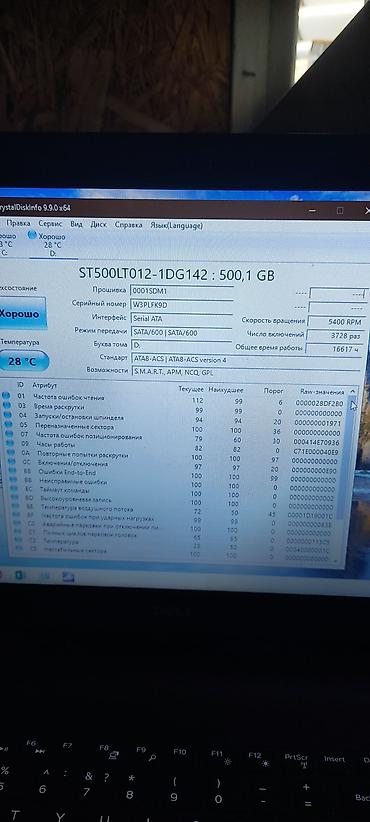The image size is (370, 822).
Task: Click status dot of attribute 03 spin-up time
Action: (6, 405)
